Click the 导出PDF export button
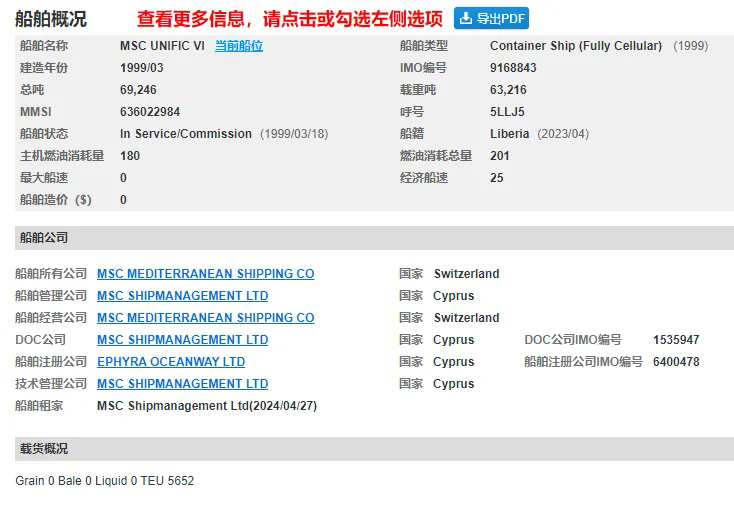Image resolution: width=734 pixels, height=507 pixels. click(491, 18)
